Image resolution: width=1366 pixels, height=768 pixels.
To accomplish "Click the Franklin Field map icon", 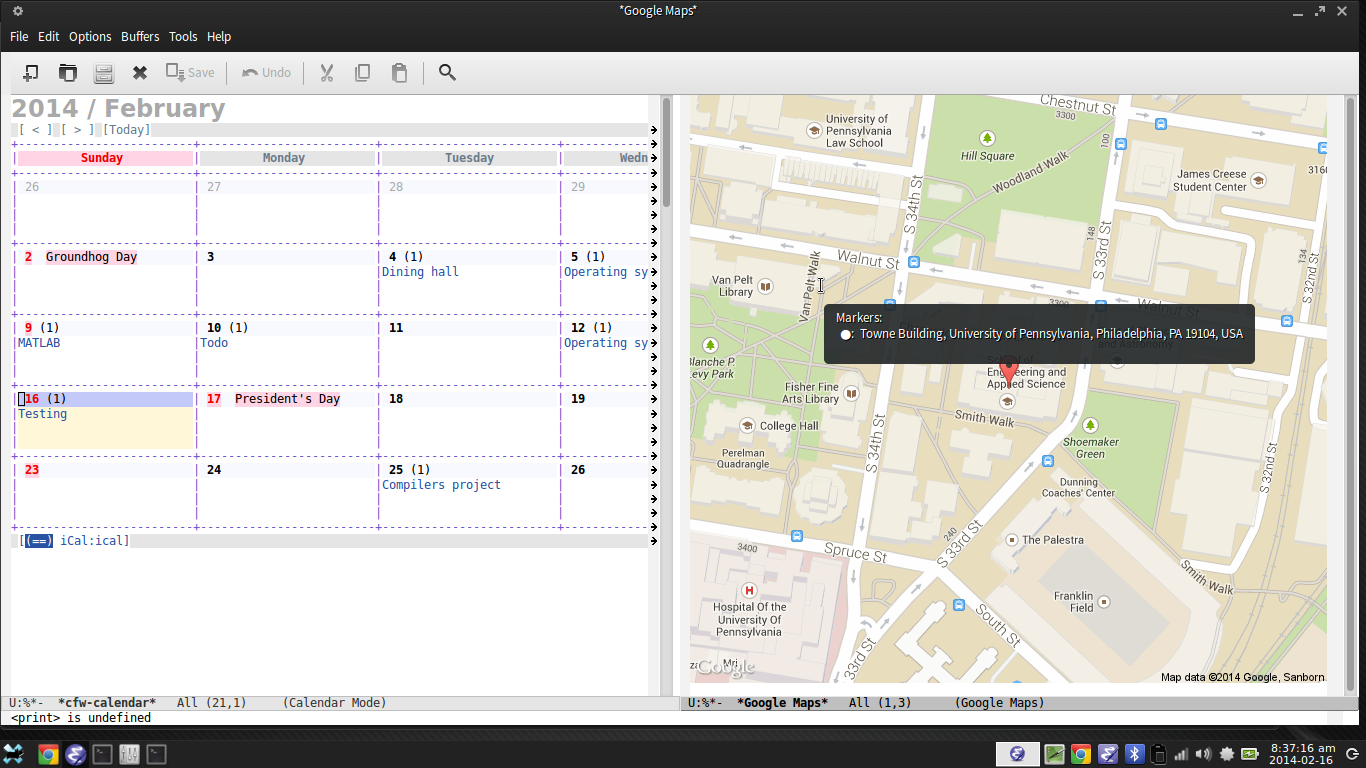I will point(1105,602).
